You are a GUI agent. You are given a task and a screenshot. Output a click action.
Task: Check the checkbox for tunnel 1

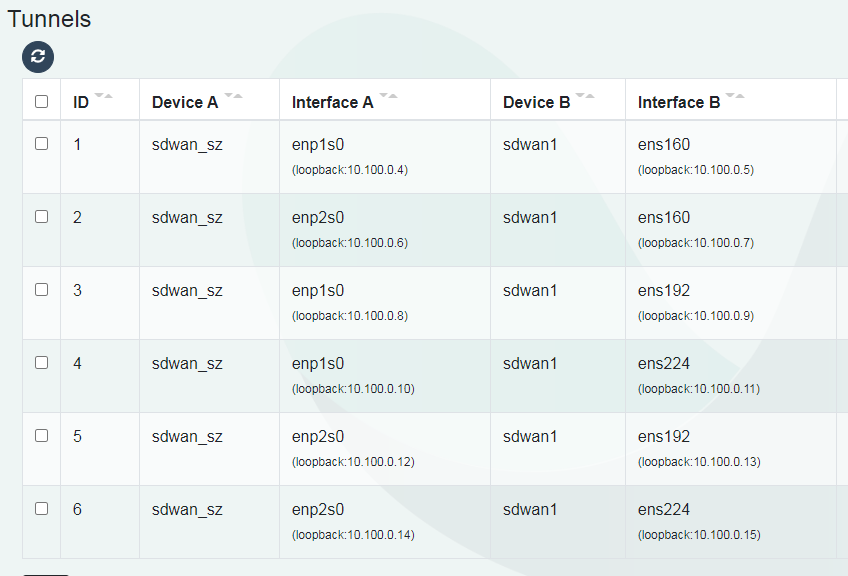pyautogui.click(x=41, y=143)
